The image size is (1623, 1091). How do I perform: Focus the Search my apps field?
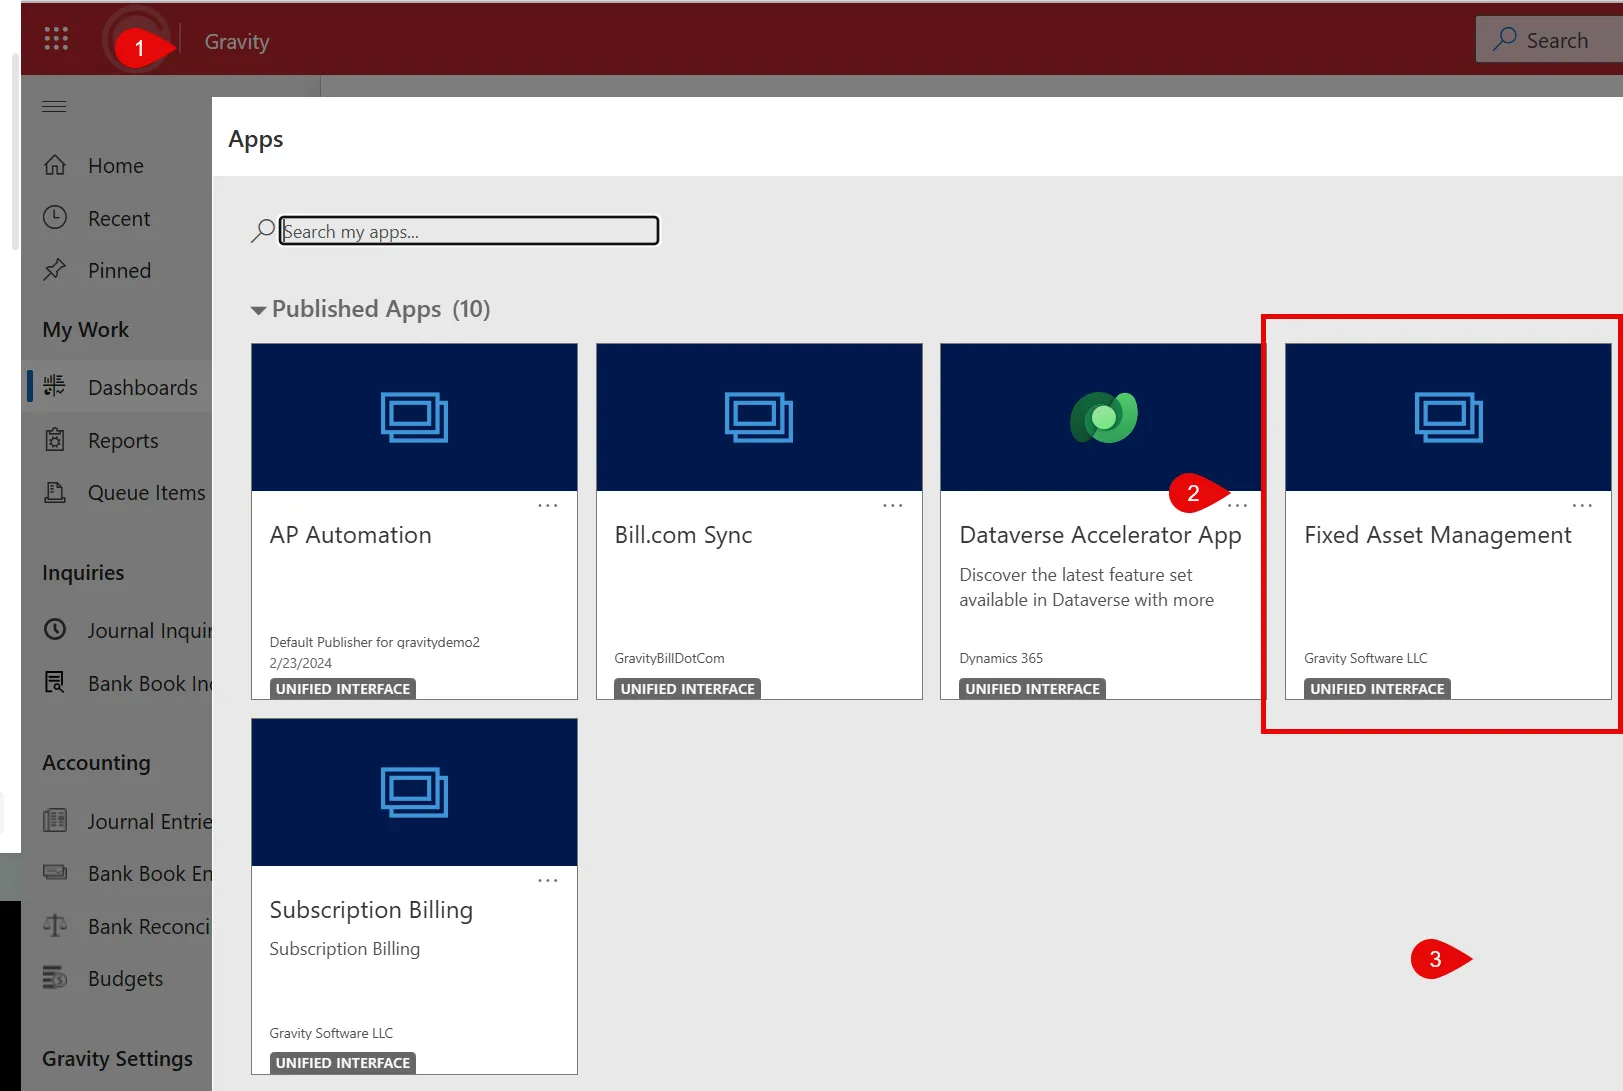[469, 231]
